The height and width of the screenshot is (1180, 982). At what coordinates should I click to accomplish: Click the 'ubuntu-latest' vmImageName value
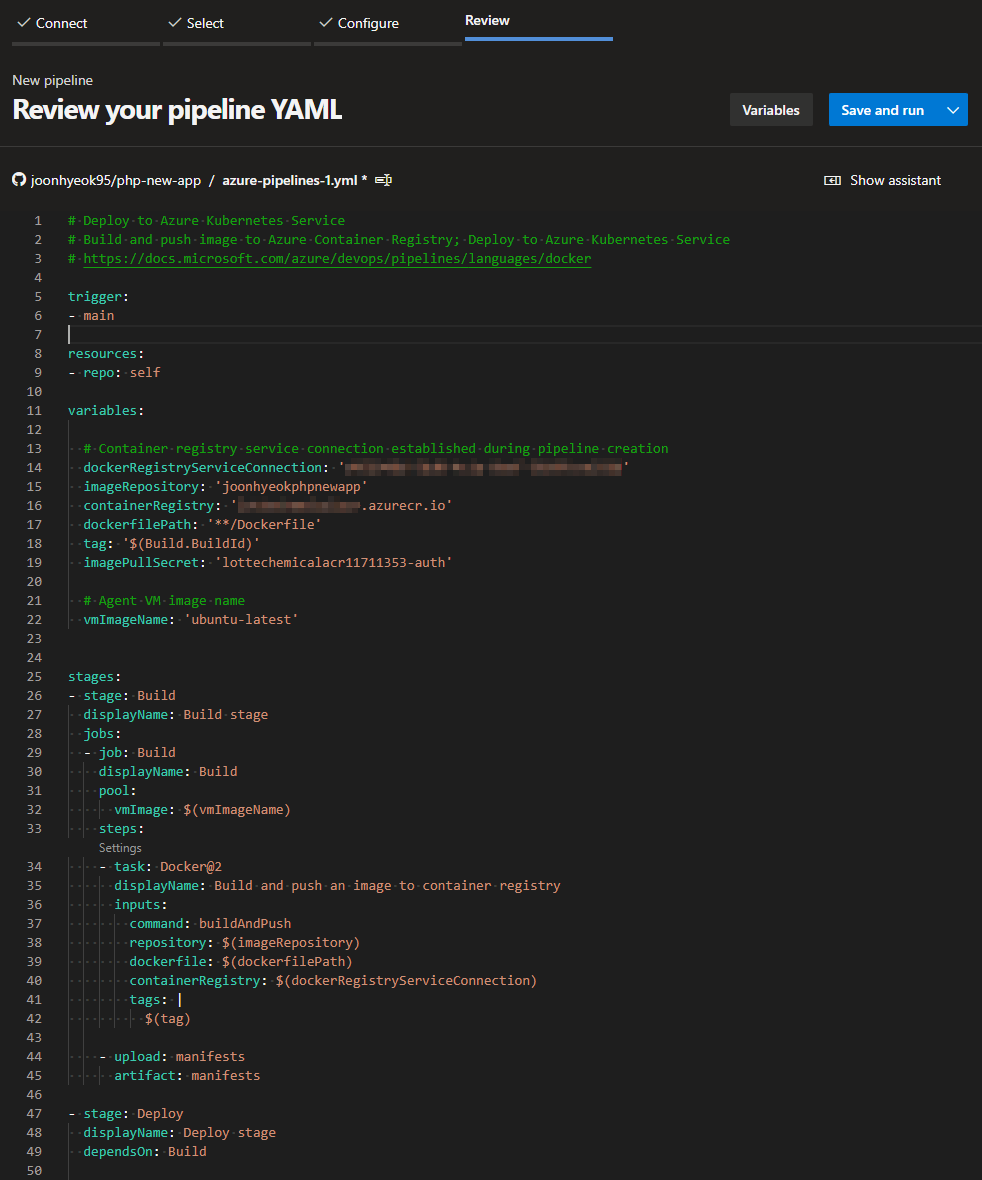(241, 619)
